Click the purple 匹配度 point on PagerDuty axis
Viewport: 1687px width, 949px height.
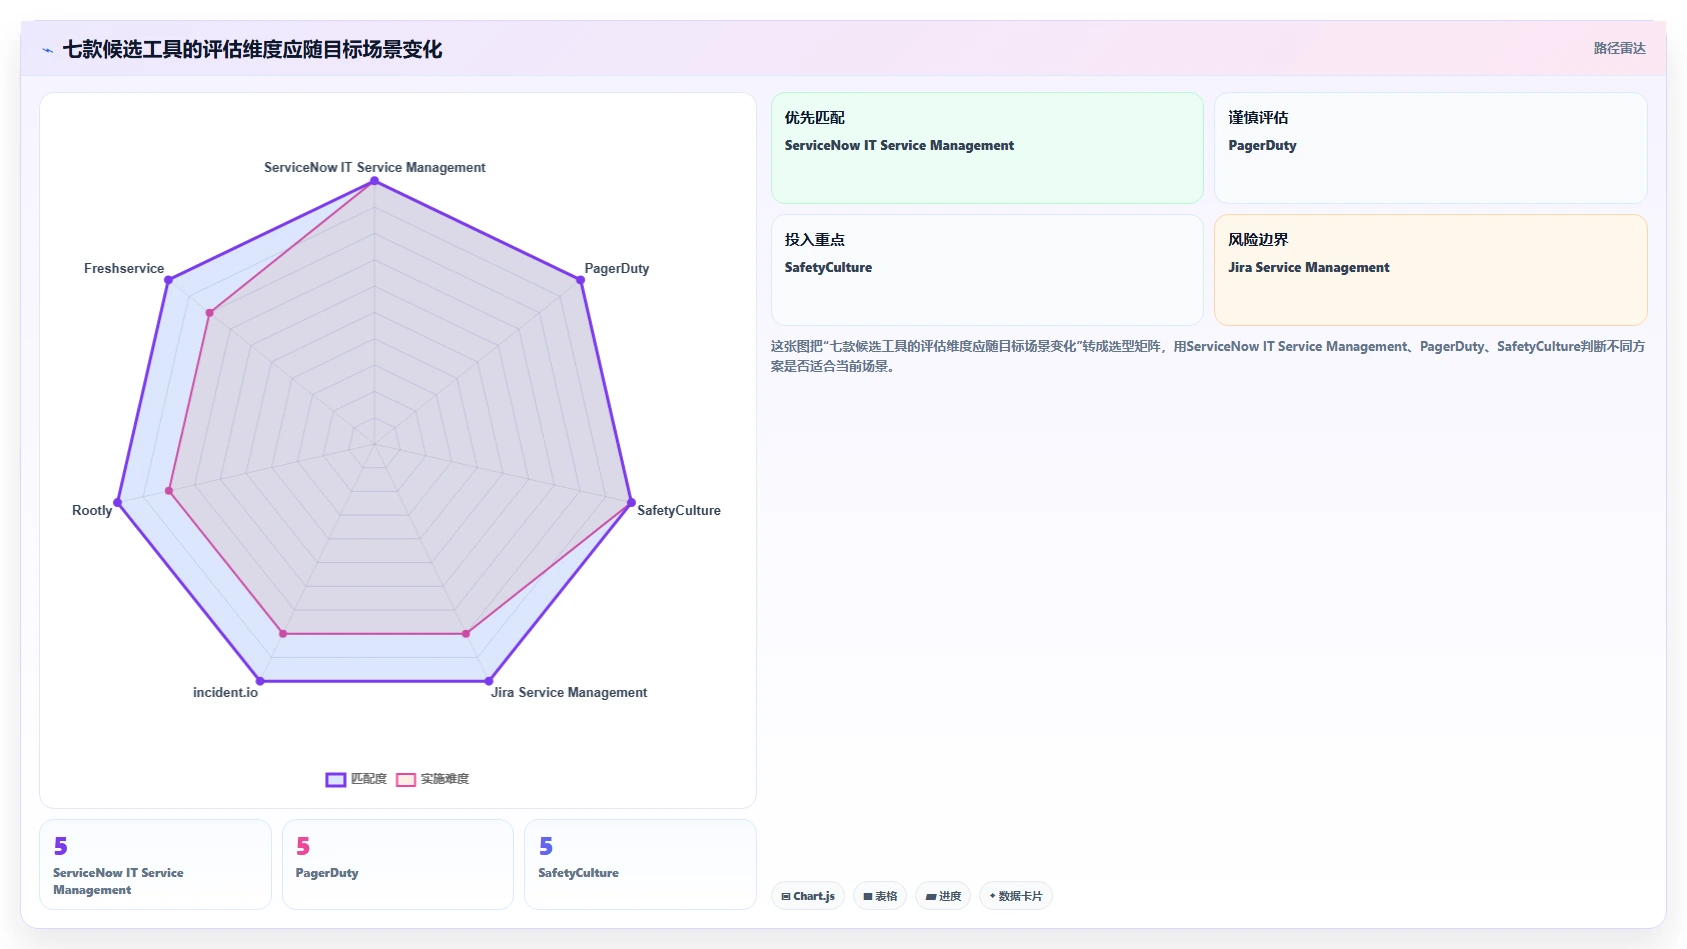click(581, 280)
